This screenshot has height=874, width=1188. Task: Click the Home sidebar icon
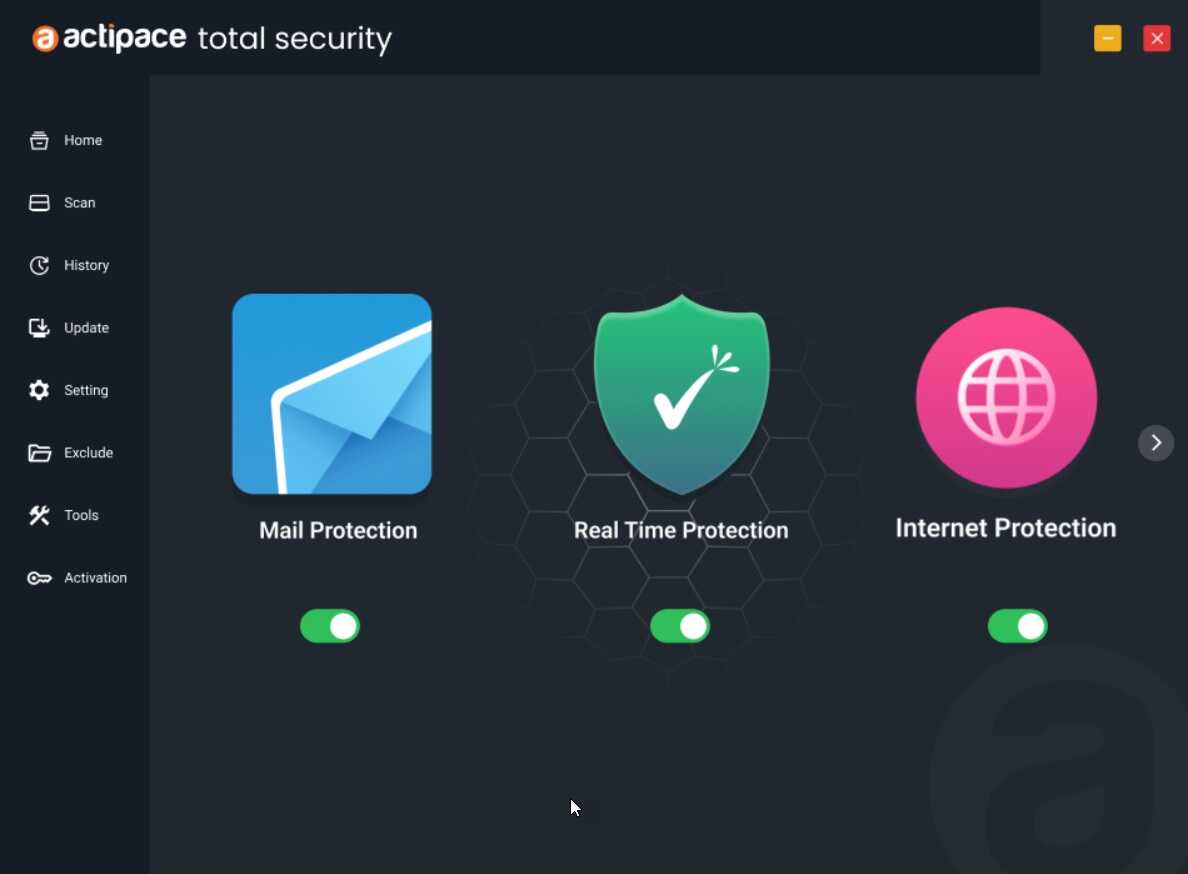click(x=39, y=140)
